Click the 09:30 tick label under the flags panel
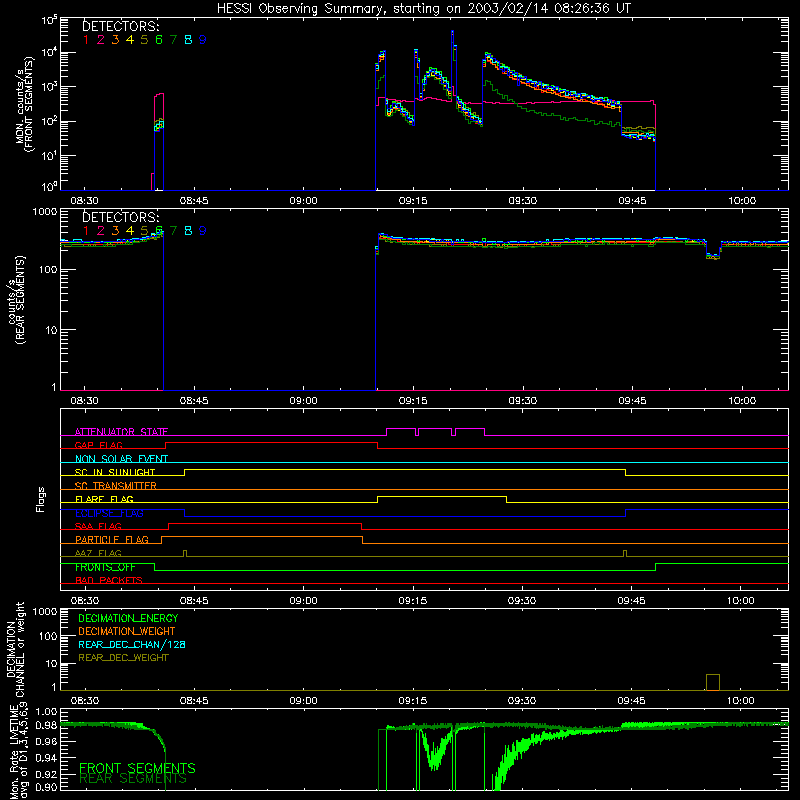The height and width of the screenshot is (800, 800). coord(522,601)
